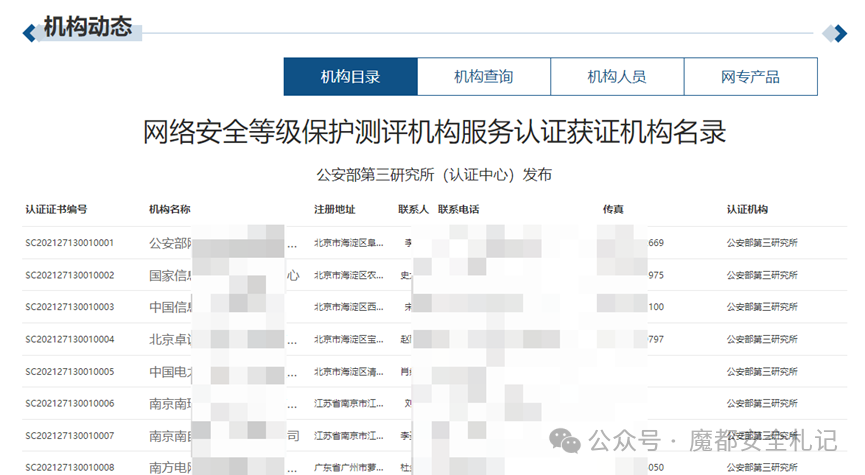
Task: Click address 北京市海淀区阜... in first row
Action: click(349, 243)
